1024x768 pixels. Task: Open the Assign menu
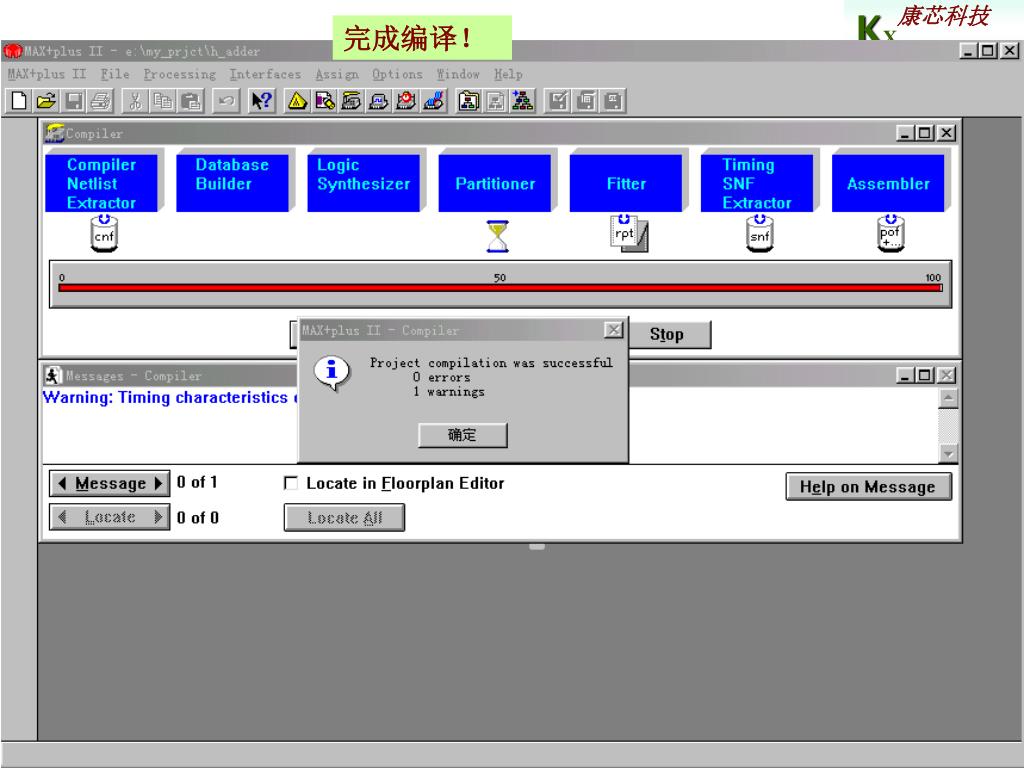click(x=337, y=74)
